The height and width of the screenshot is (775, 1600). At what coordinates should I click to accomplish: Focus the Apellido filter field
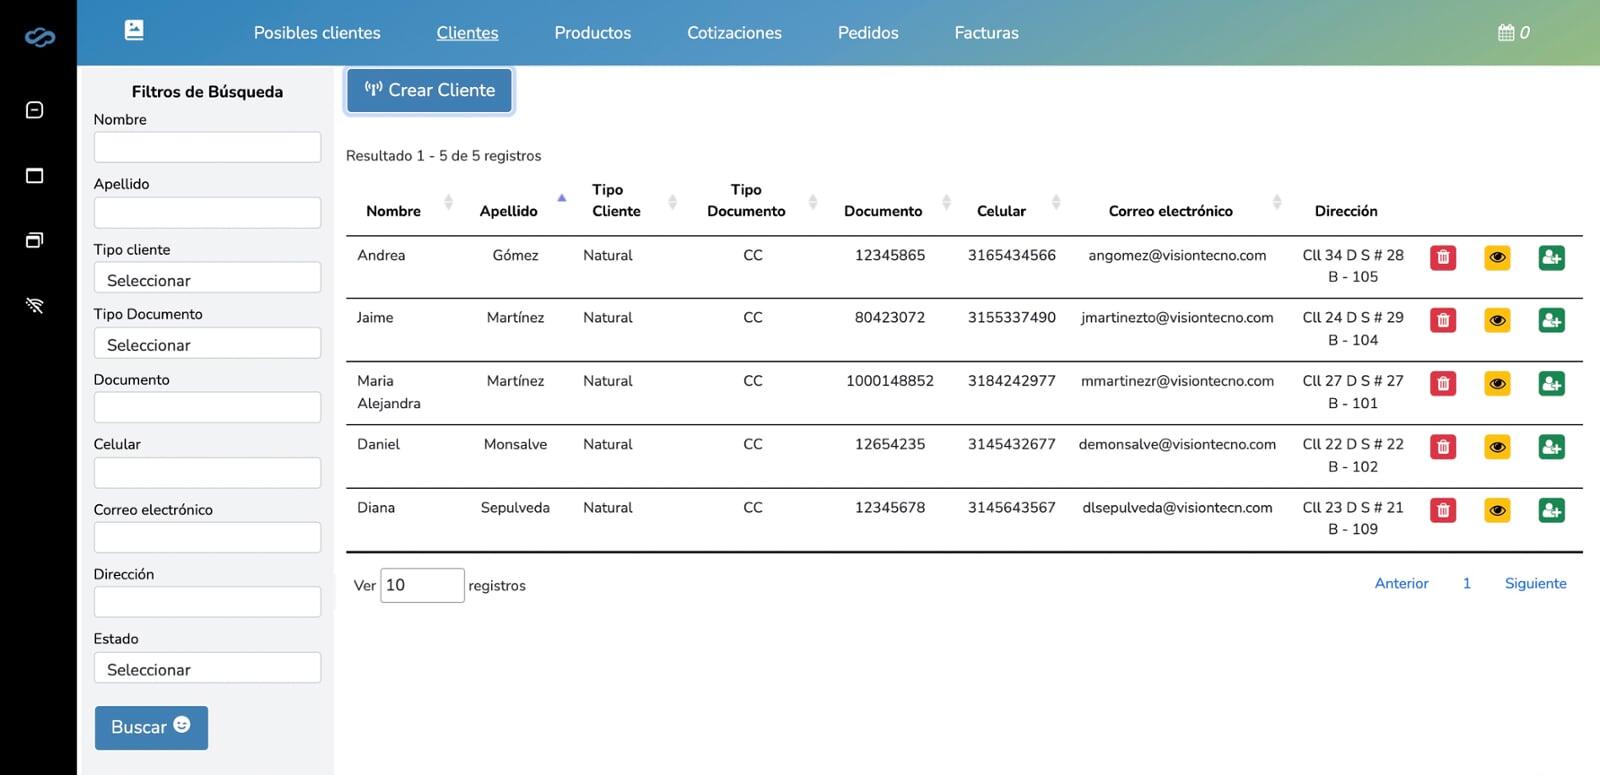pos(207,212)
